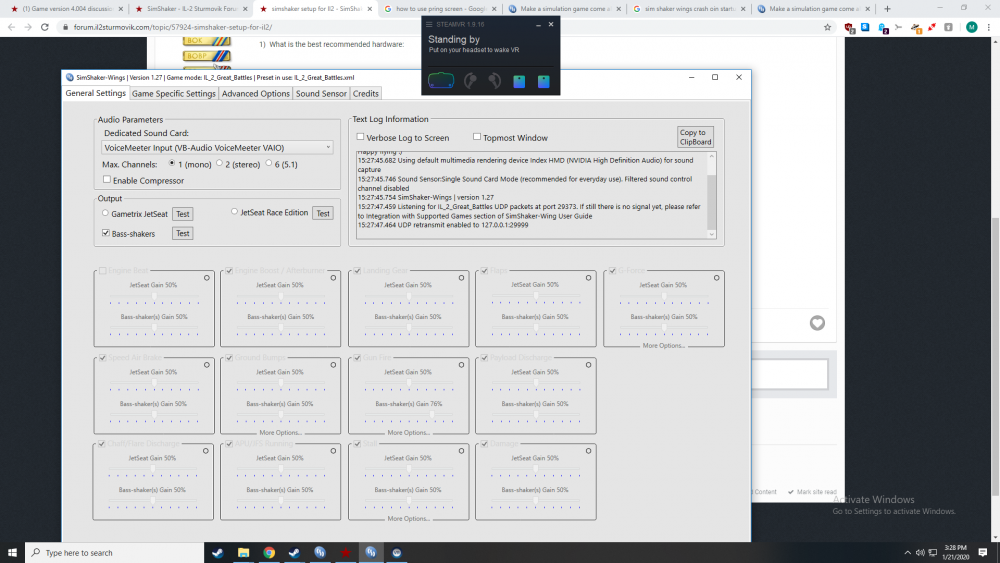Click the Damage Bass-shaker(s) gain slider
The width and height of the screenshot is (1000, 563).
(535, 501)
